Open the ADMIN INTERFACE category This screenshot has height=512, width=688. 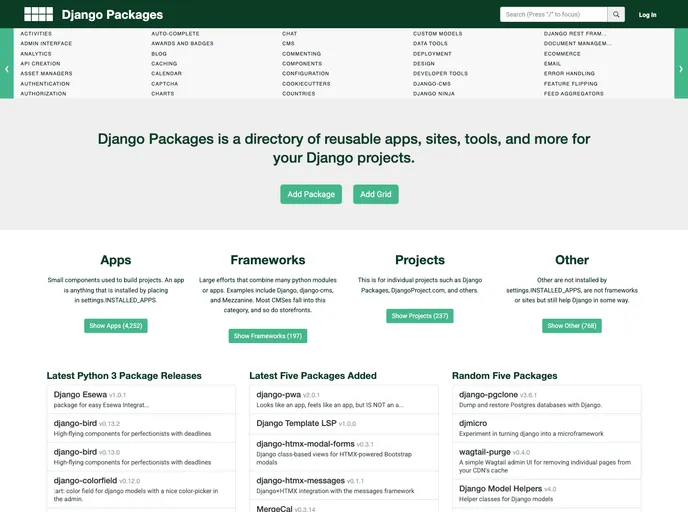pyautogui.click(x=46, y=43)
